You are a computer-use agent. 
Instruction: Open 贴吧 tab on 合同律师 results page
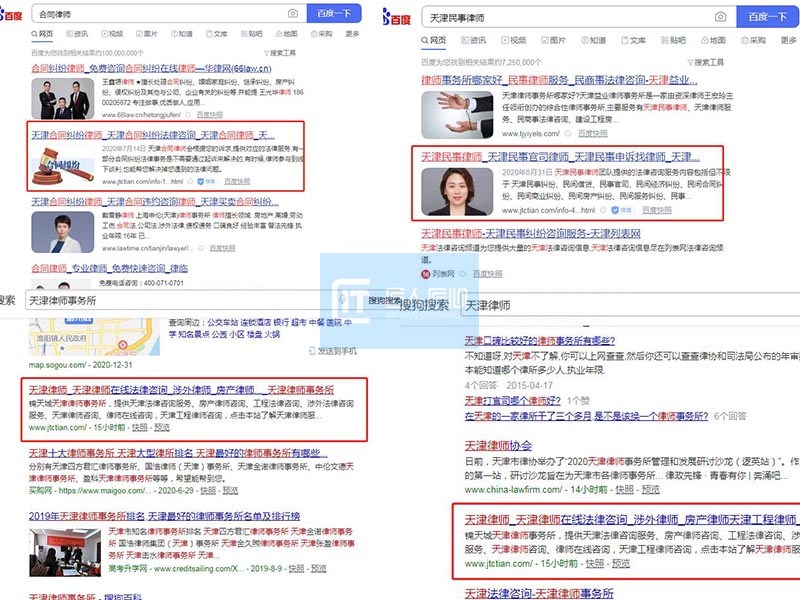tap(252, 34)
